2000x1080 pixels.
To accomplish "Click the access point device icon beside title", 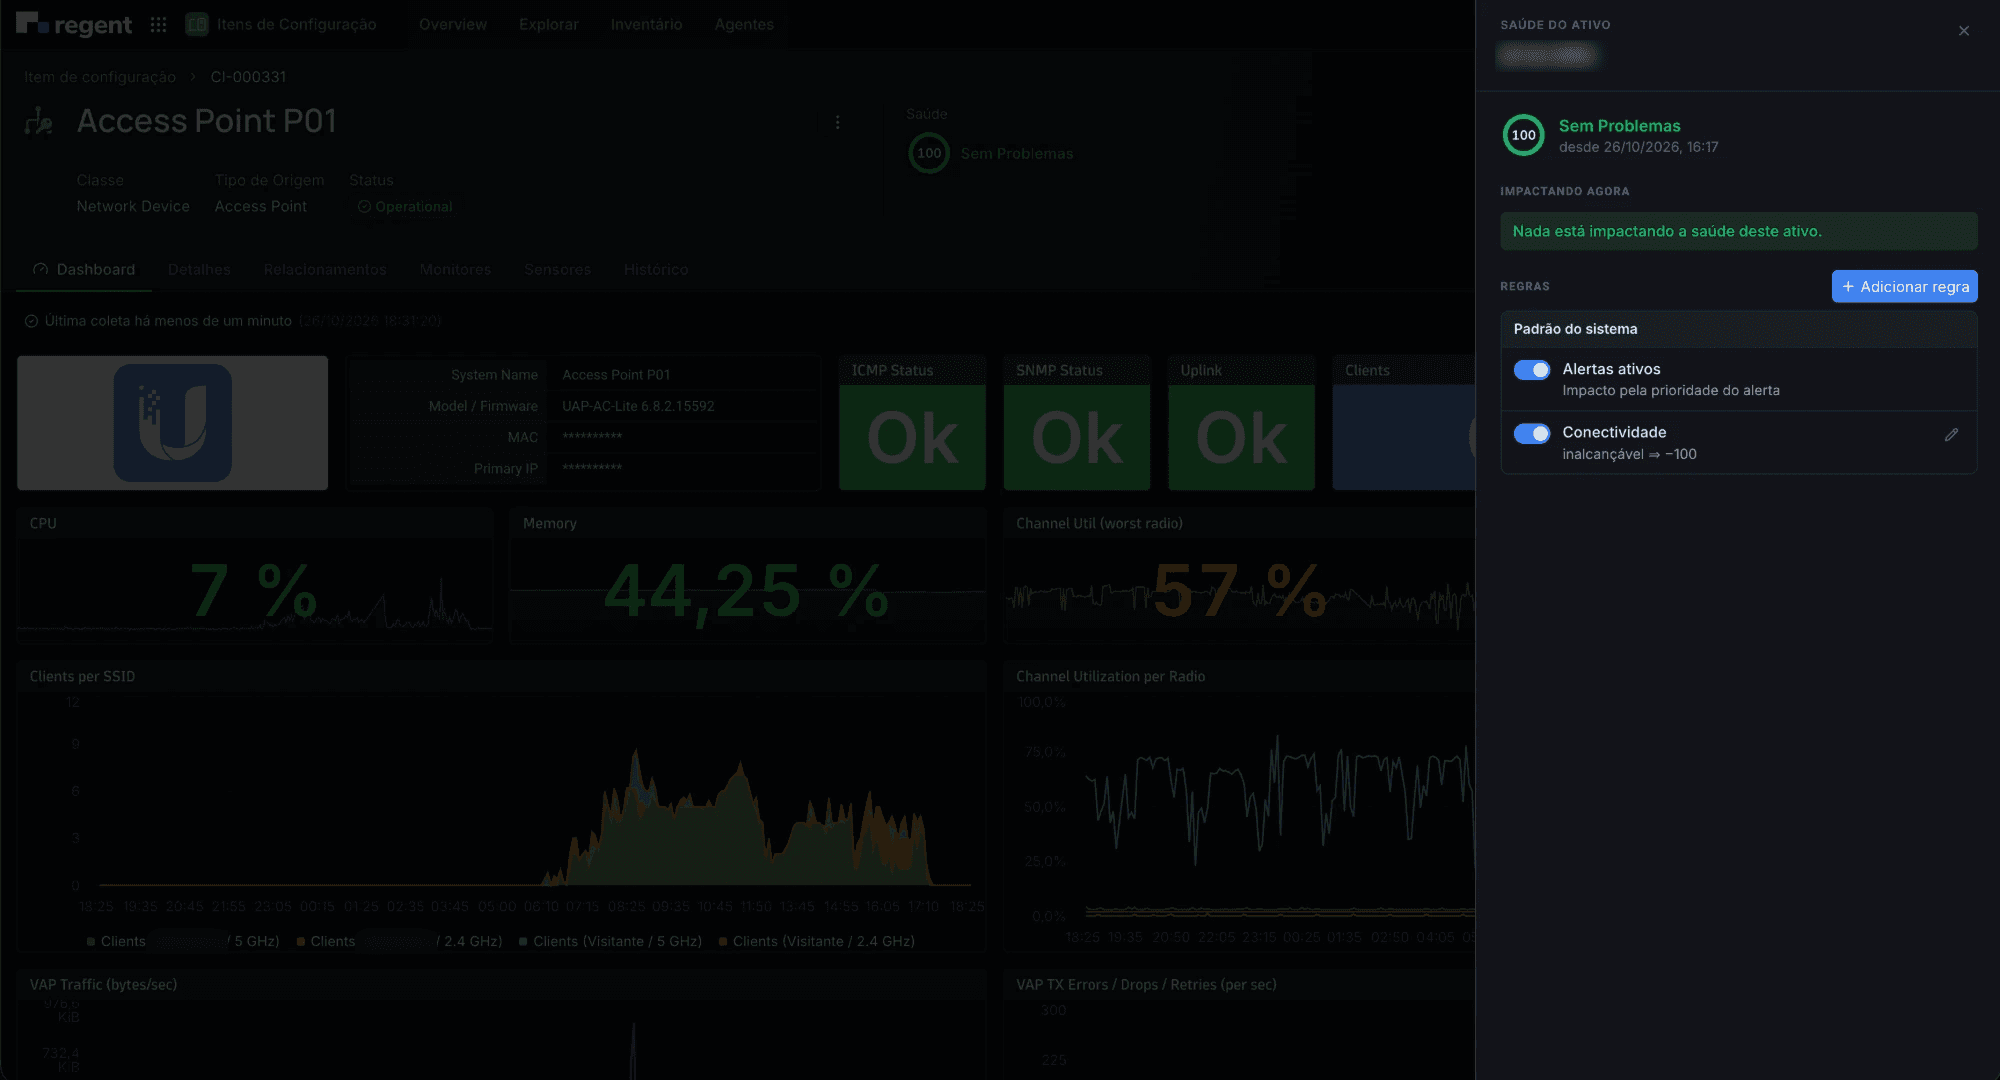I will point(39,121).
